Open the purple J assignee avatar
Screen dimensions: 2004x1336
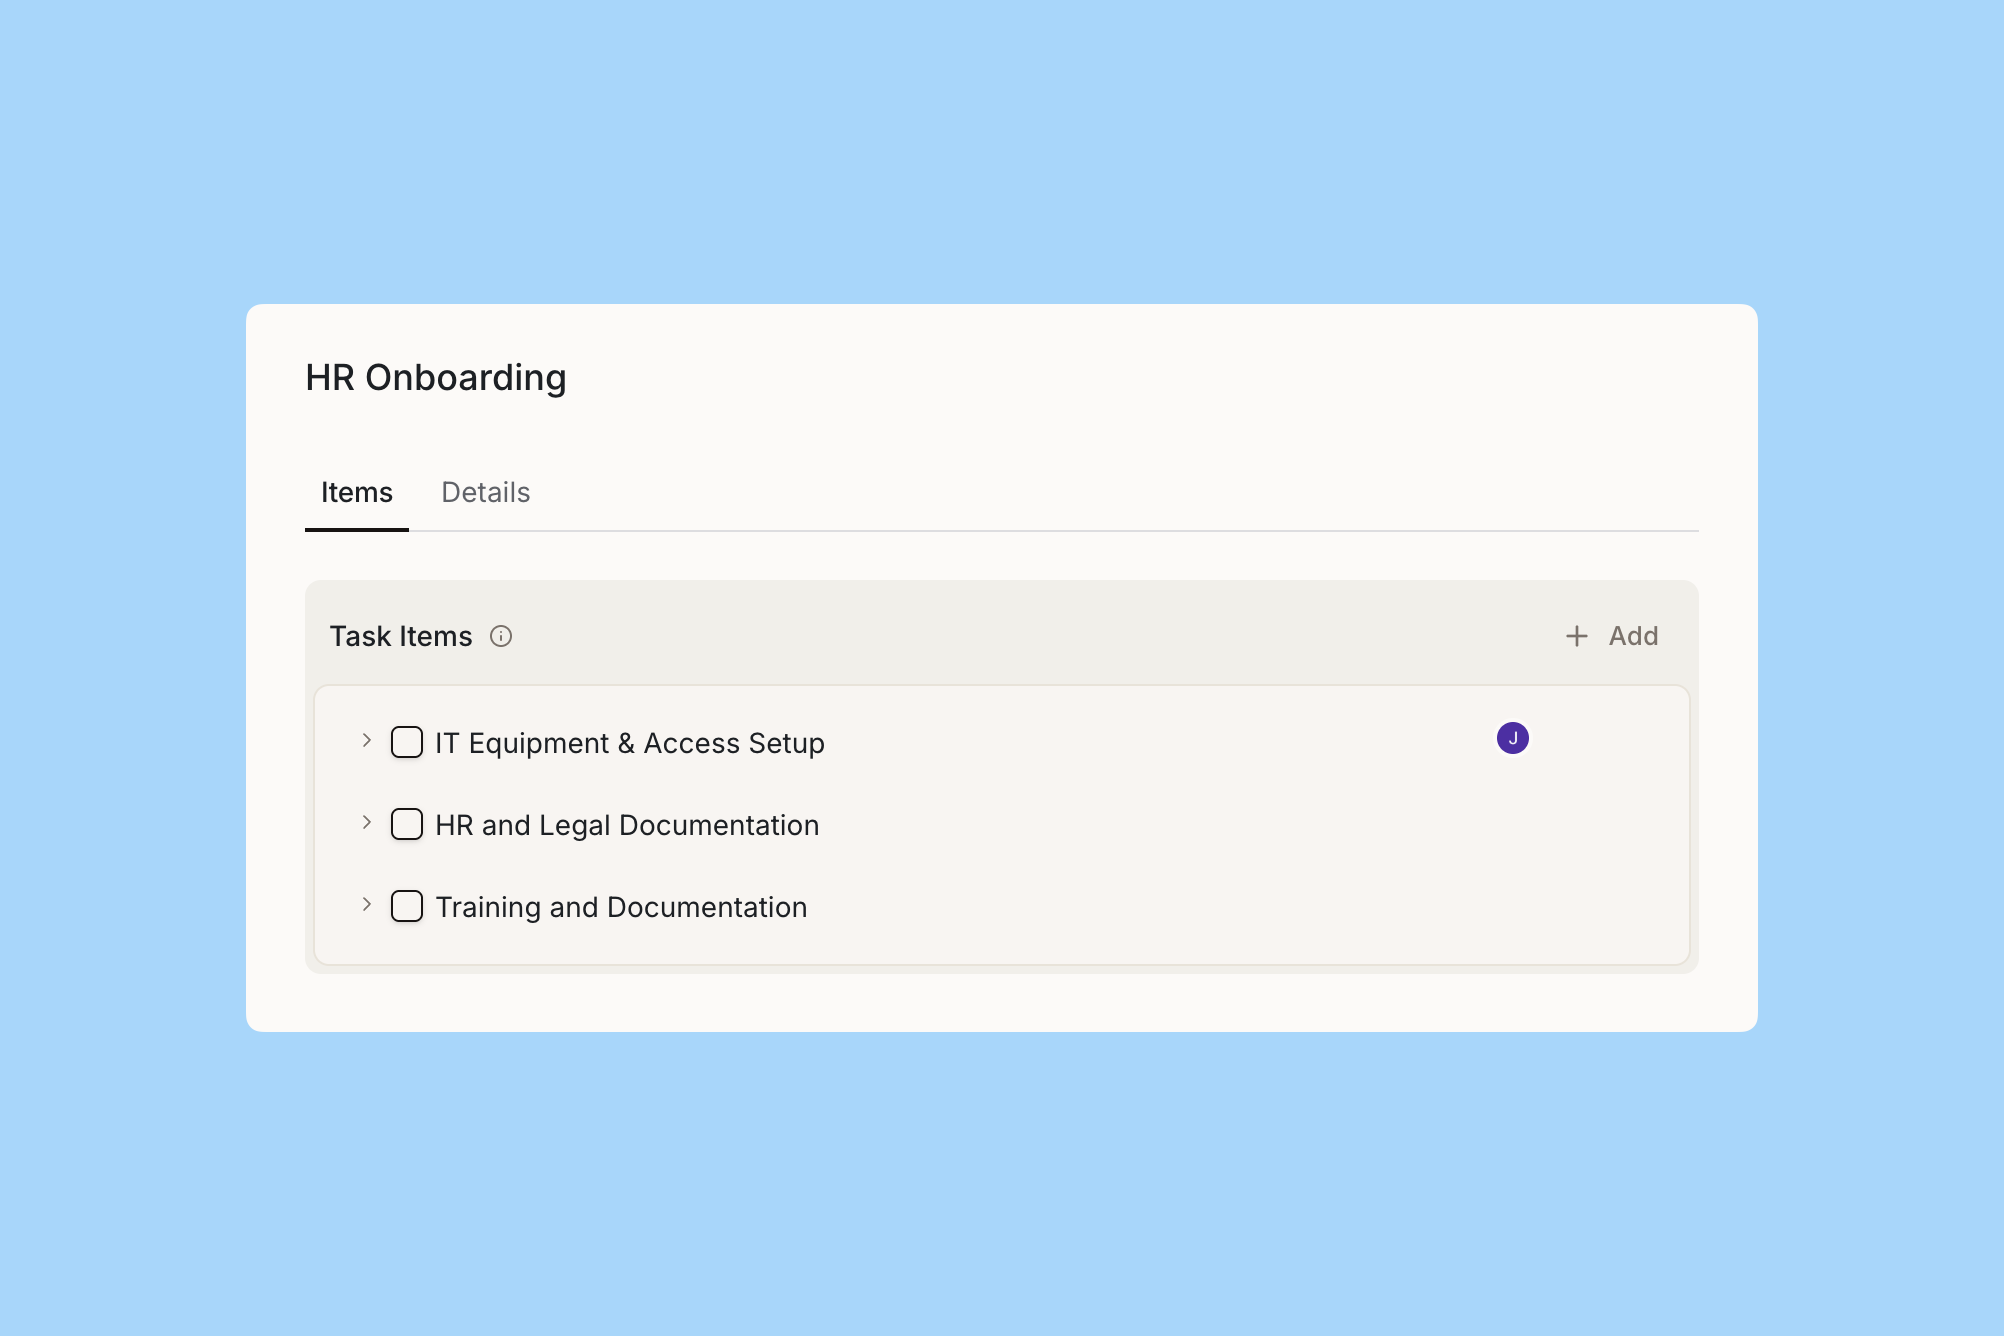[x=1512, y=739]
